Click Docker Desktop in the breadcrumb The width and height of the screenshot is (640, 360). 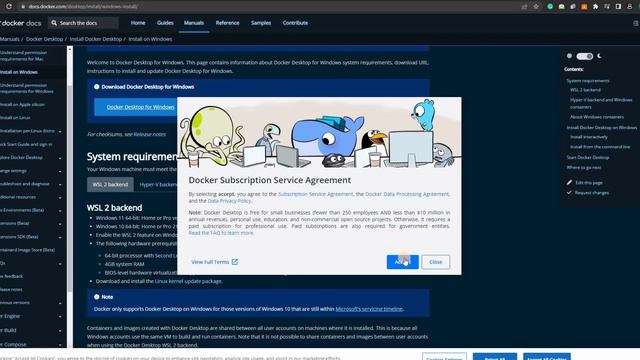44,39
